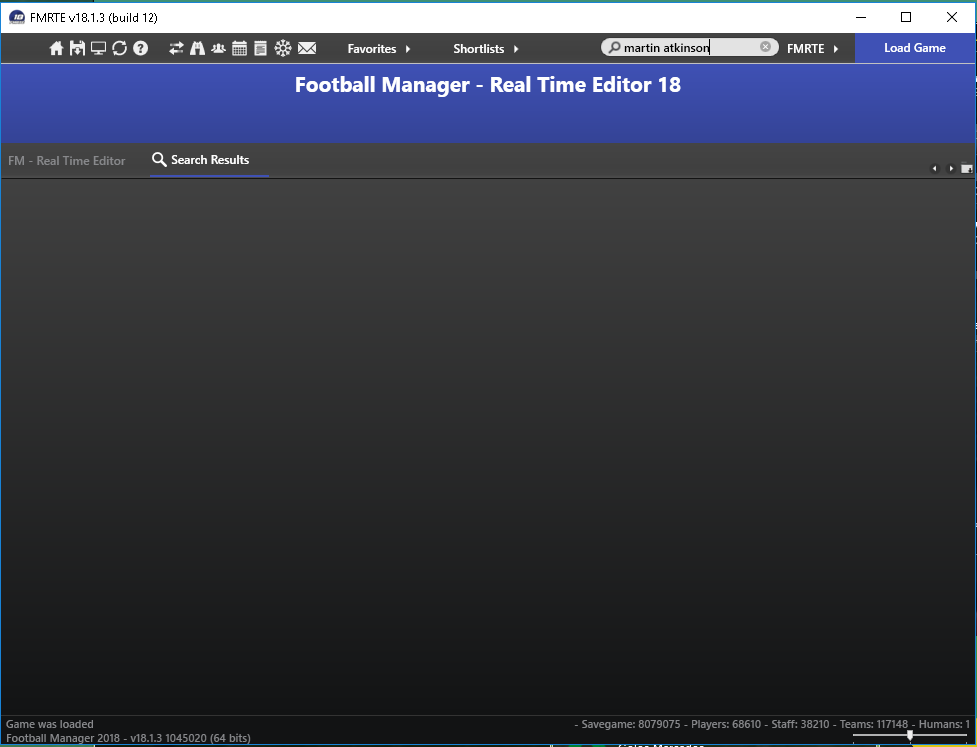The width and height of the screenshot is (977, 747).
Task: Click the Football Manager 2018 version text
Action: coord(128,738)
